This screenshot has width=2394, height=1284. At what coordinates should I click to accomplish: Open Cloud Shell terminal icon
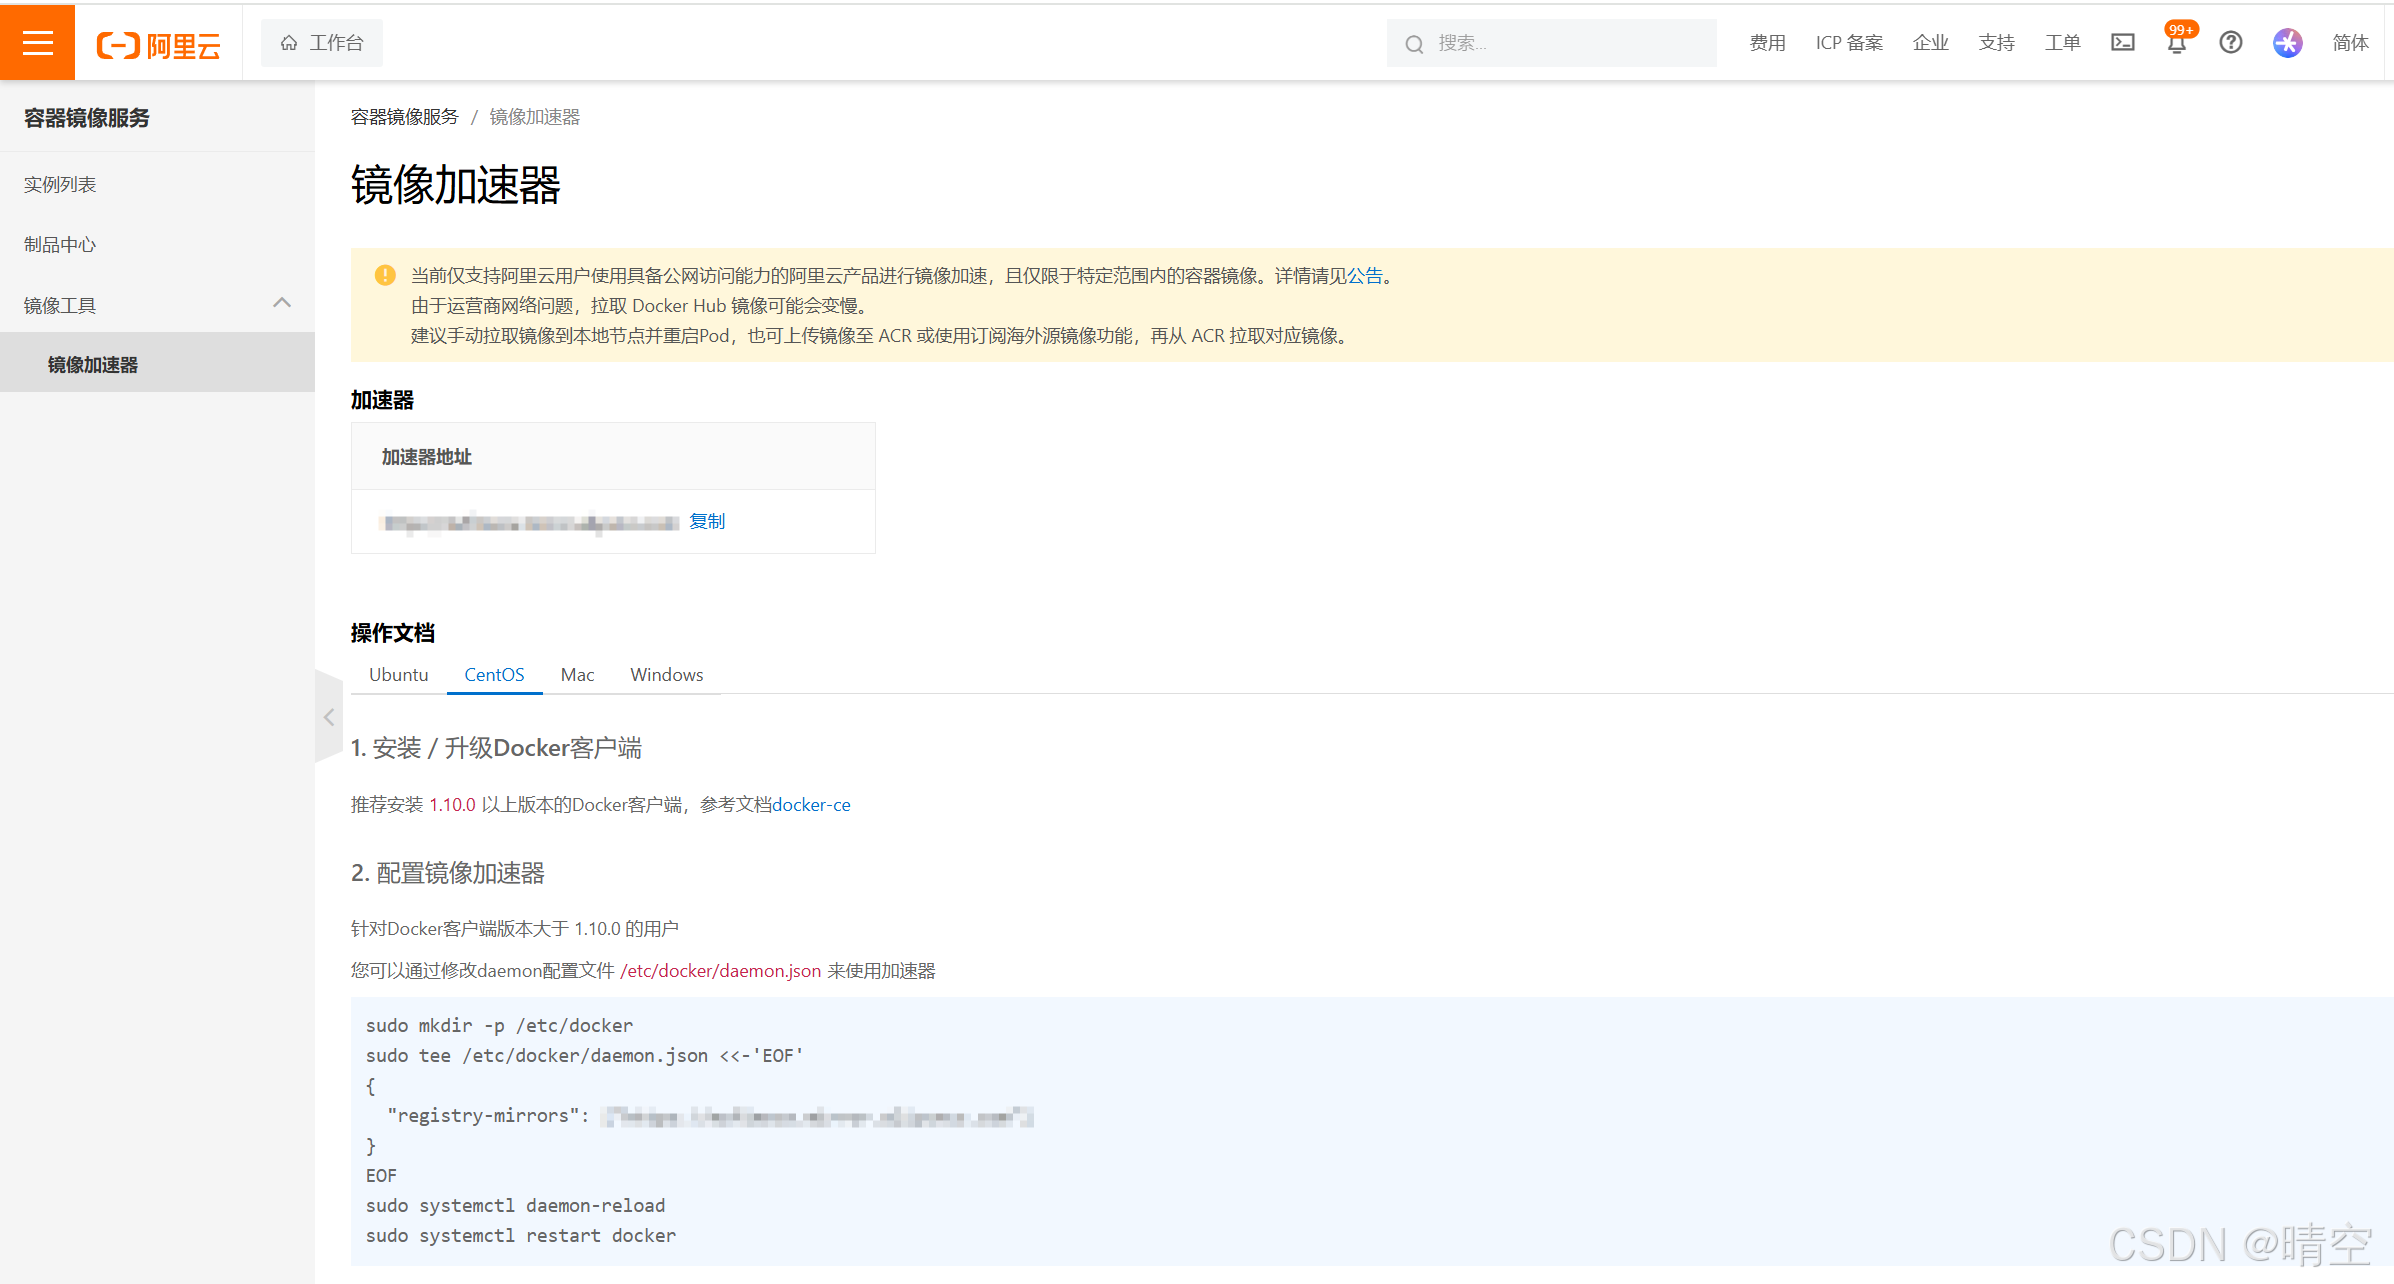[x=2122, y=43]
